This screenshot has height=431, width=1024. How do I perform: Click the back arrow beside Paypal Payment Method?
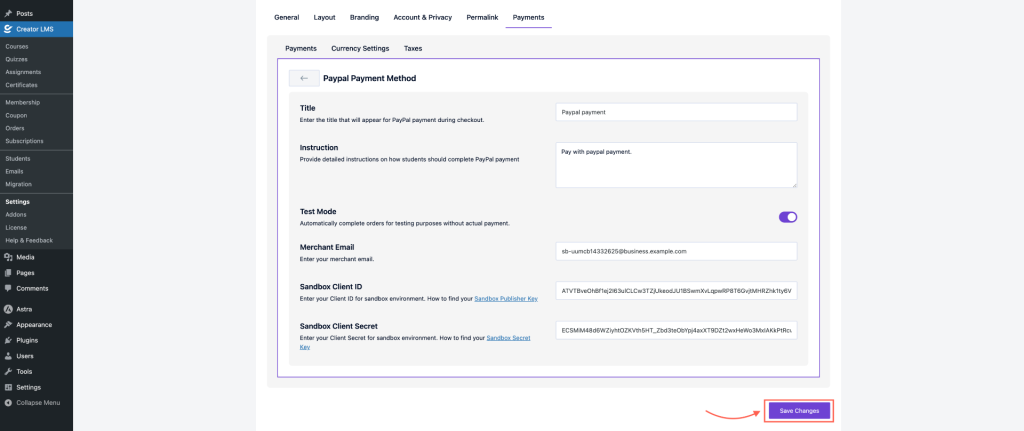pos(304,78)
